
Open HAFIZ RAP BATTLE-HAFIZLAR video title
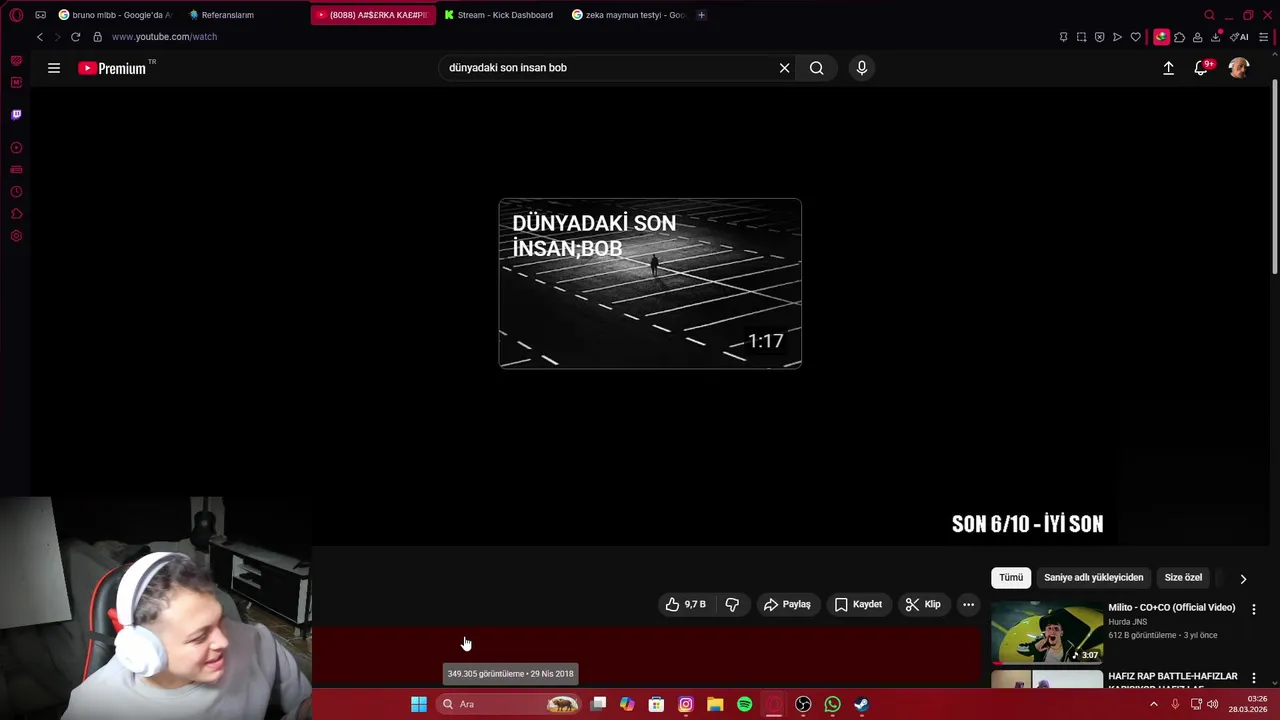pyautogui.click(x=1173, y=676)
